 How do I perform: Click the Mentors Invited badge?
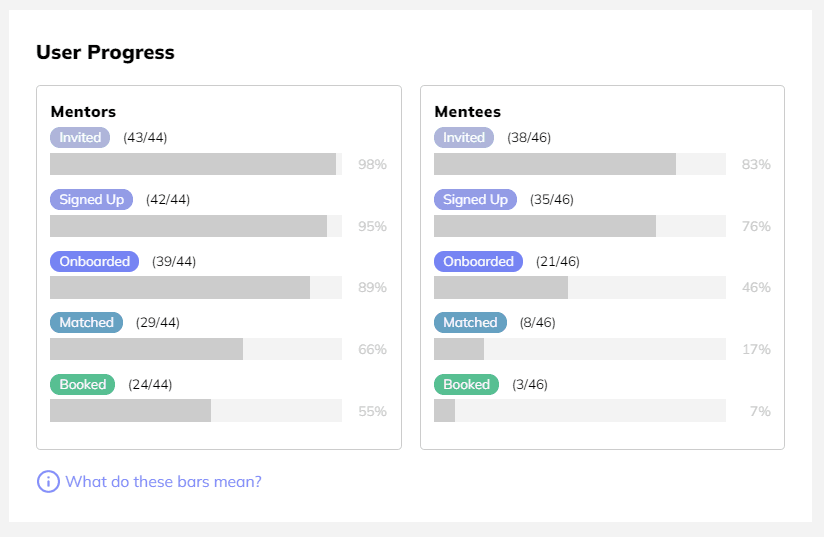(x=80, y=138)
